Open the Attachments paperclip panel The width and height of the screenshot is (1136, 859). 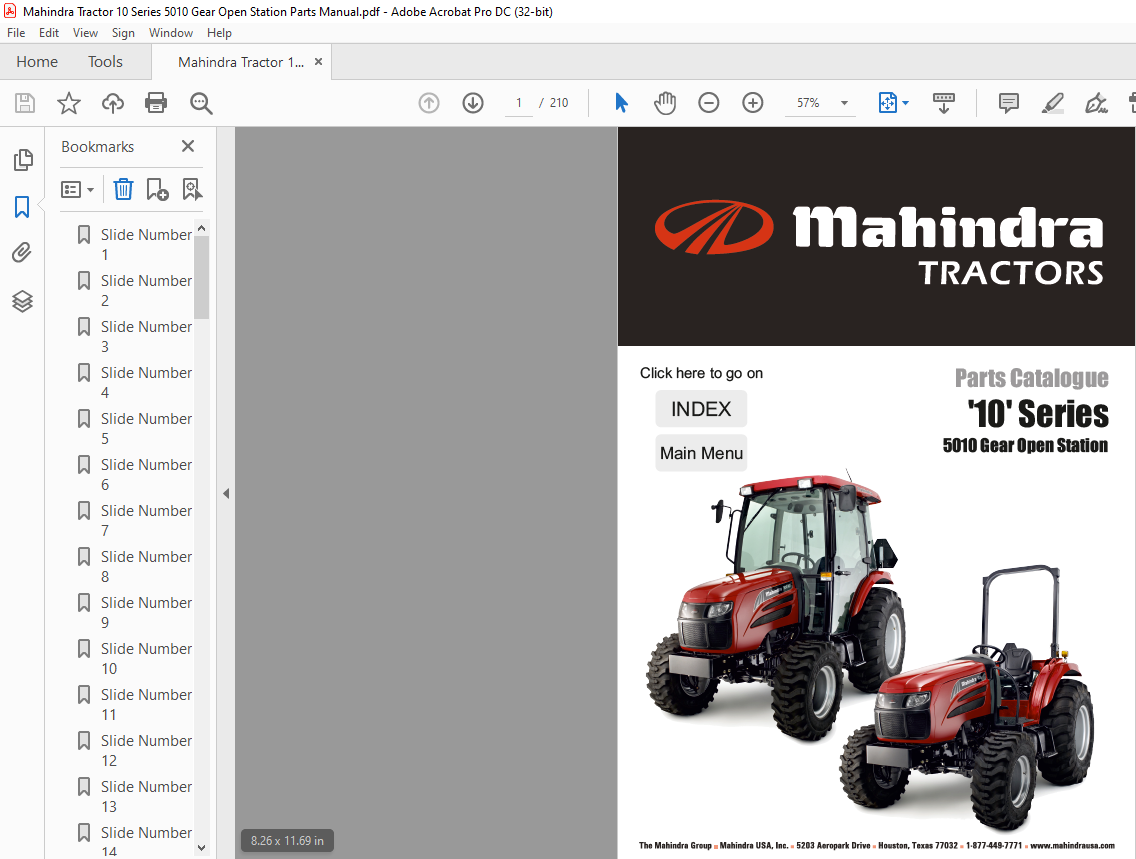coord(22,253)
